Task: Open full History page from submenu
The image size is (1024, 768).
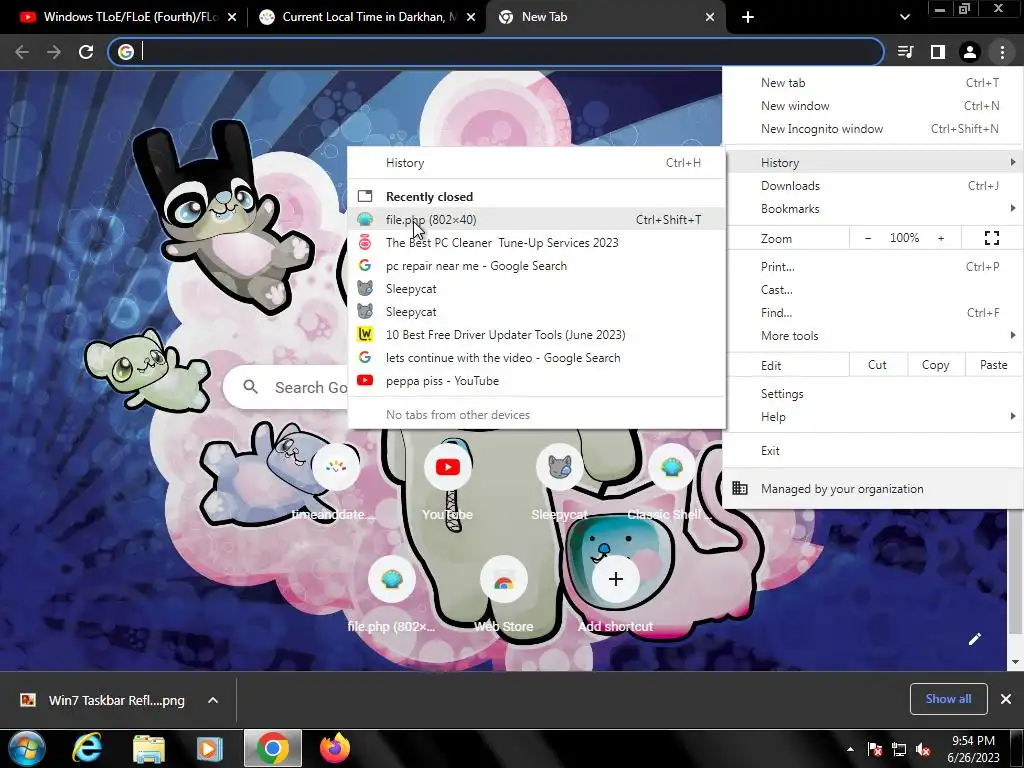Action: [536, 163]
